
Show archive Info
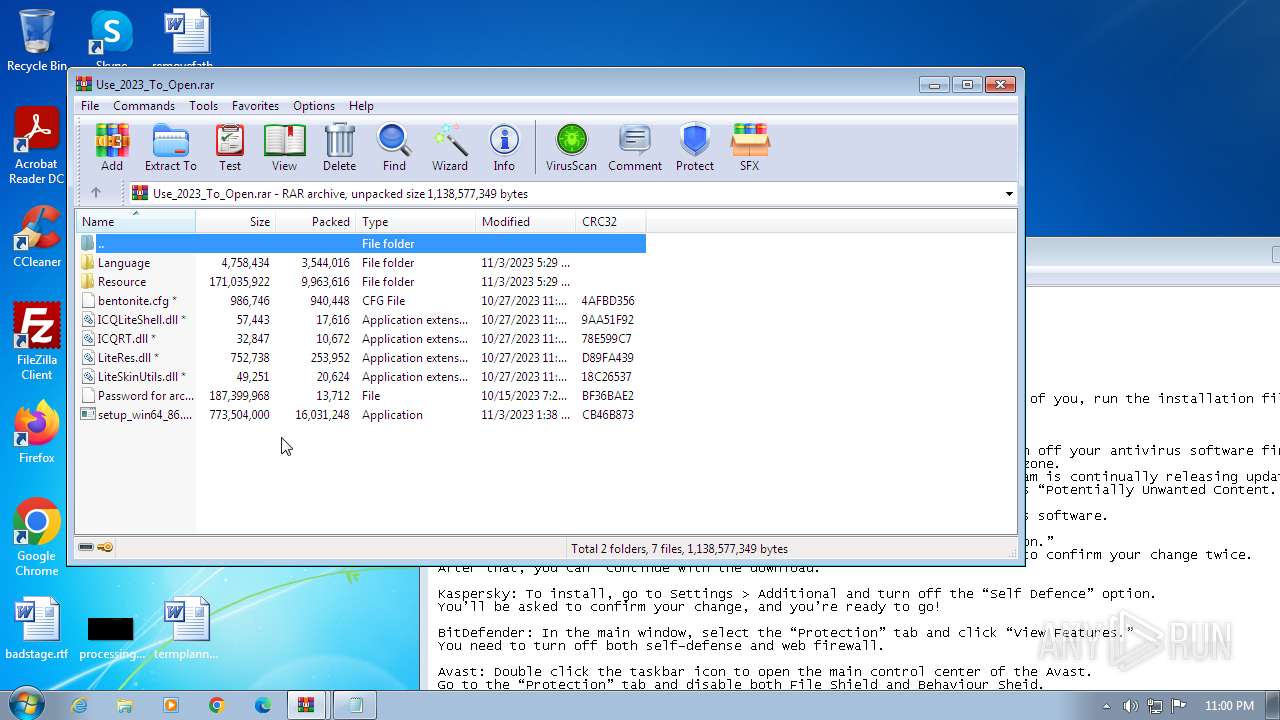click(x=504, y=148)
